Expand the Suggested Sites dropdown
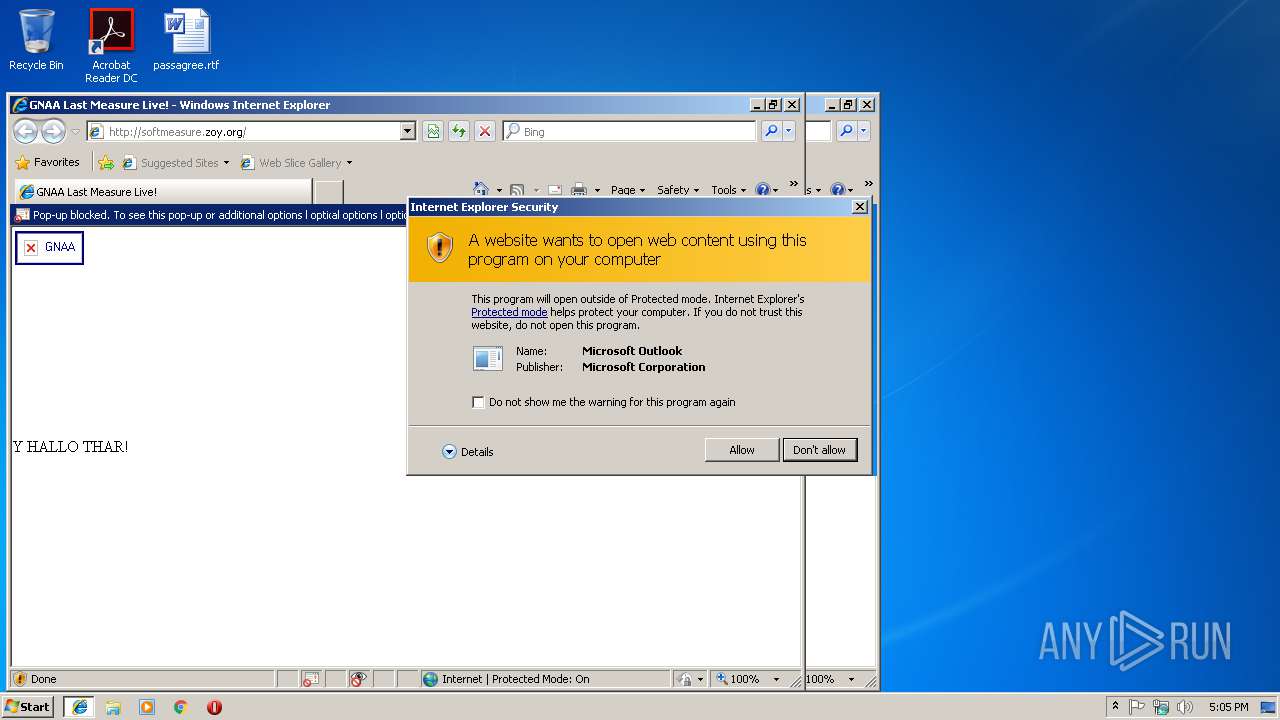This screenshot has width=1280, height=720. click(226, 163)
